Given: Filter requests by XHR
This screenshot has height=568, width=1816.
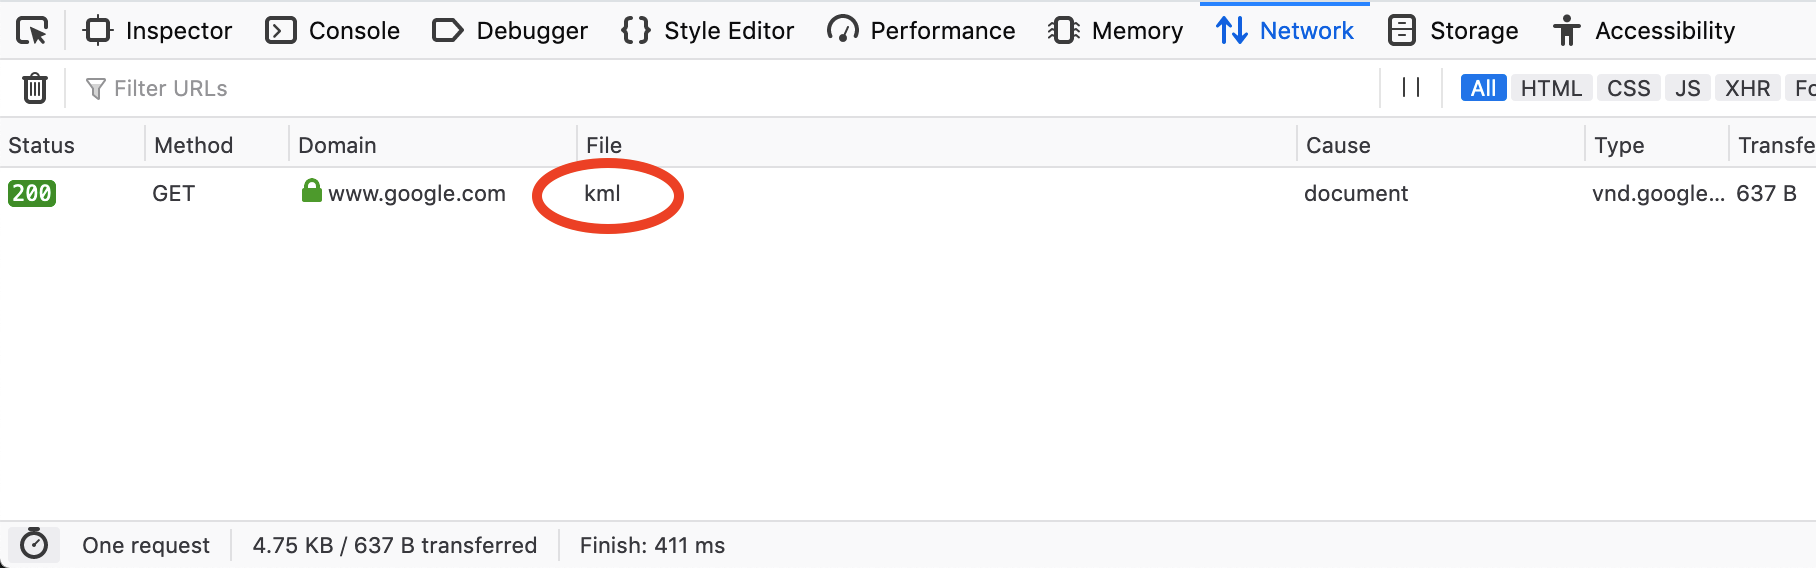Looking at the screenshot, I should pyautogui.click(x=1747, y=88).
